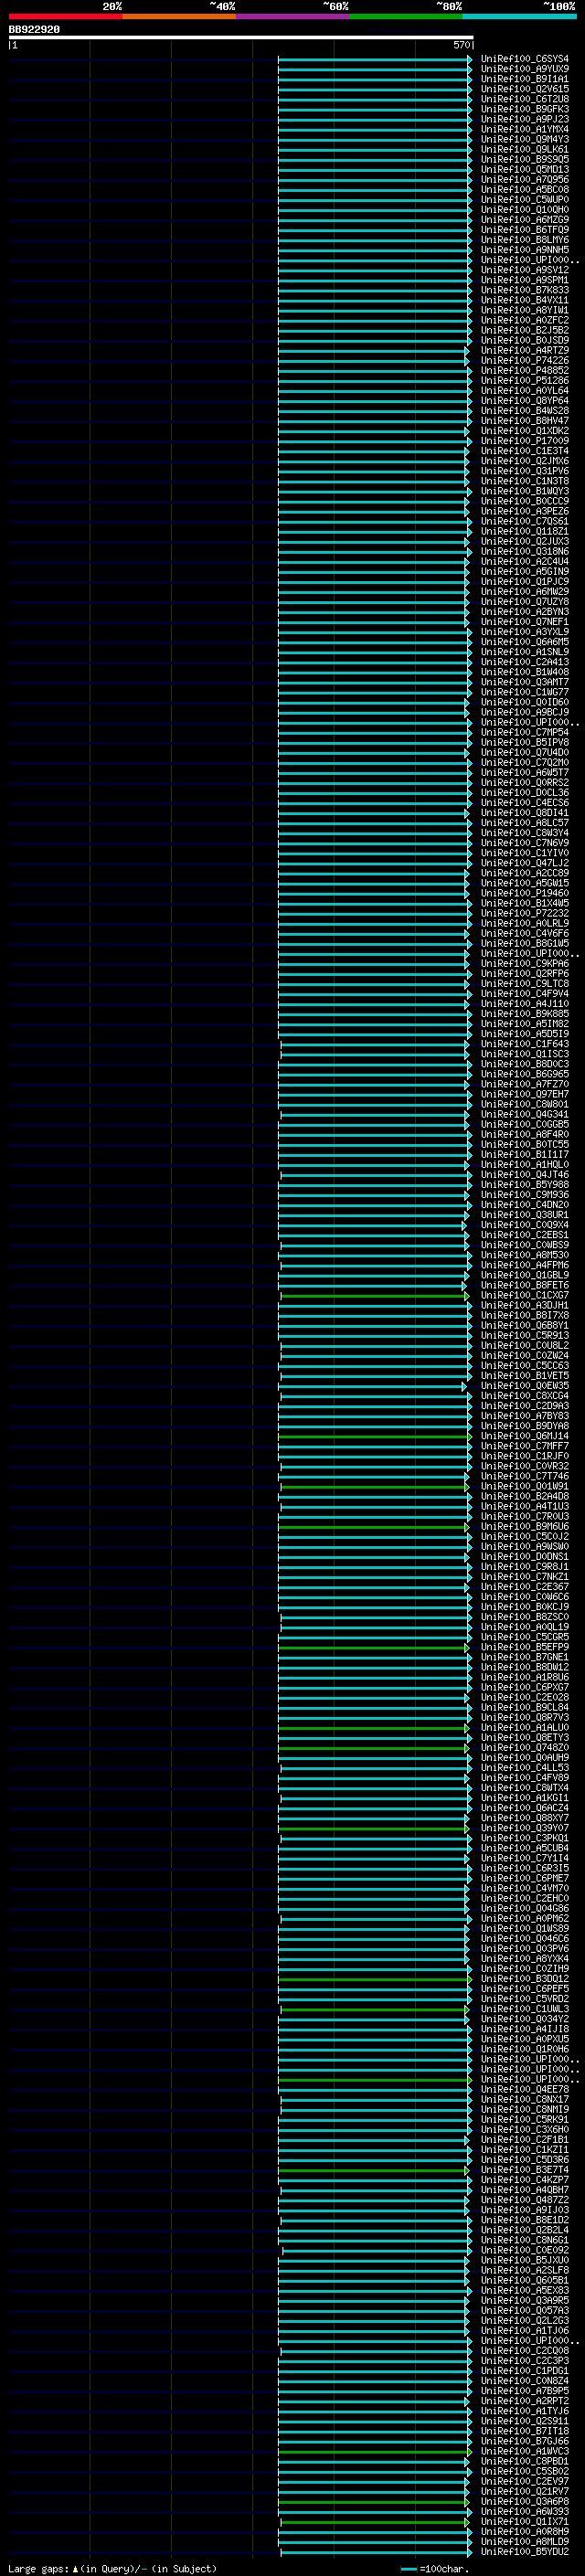Select the UniRef100_B9K885 label

524,1014
